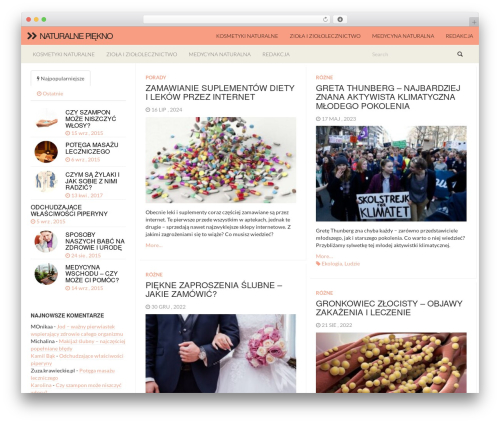Open Czym są żylaki sidebar post
This screenshot has width=500, height=423.
click(92, 181)
